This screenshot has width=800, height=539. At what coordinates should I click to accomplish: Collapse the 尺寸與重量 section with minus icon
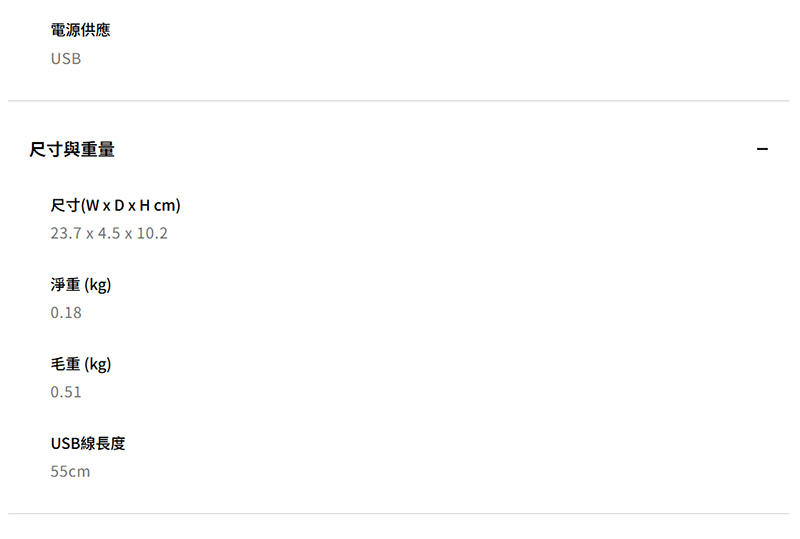[x=762, y=150]
